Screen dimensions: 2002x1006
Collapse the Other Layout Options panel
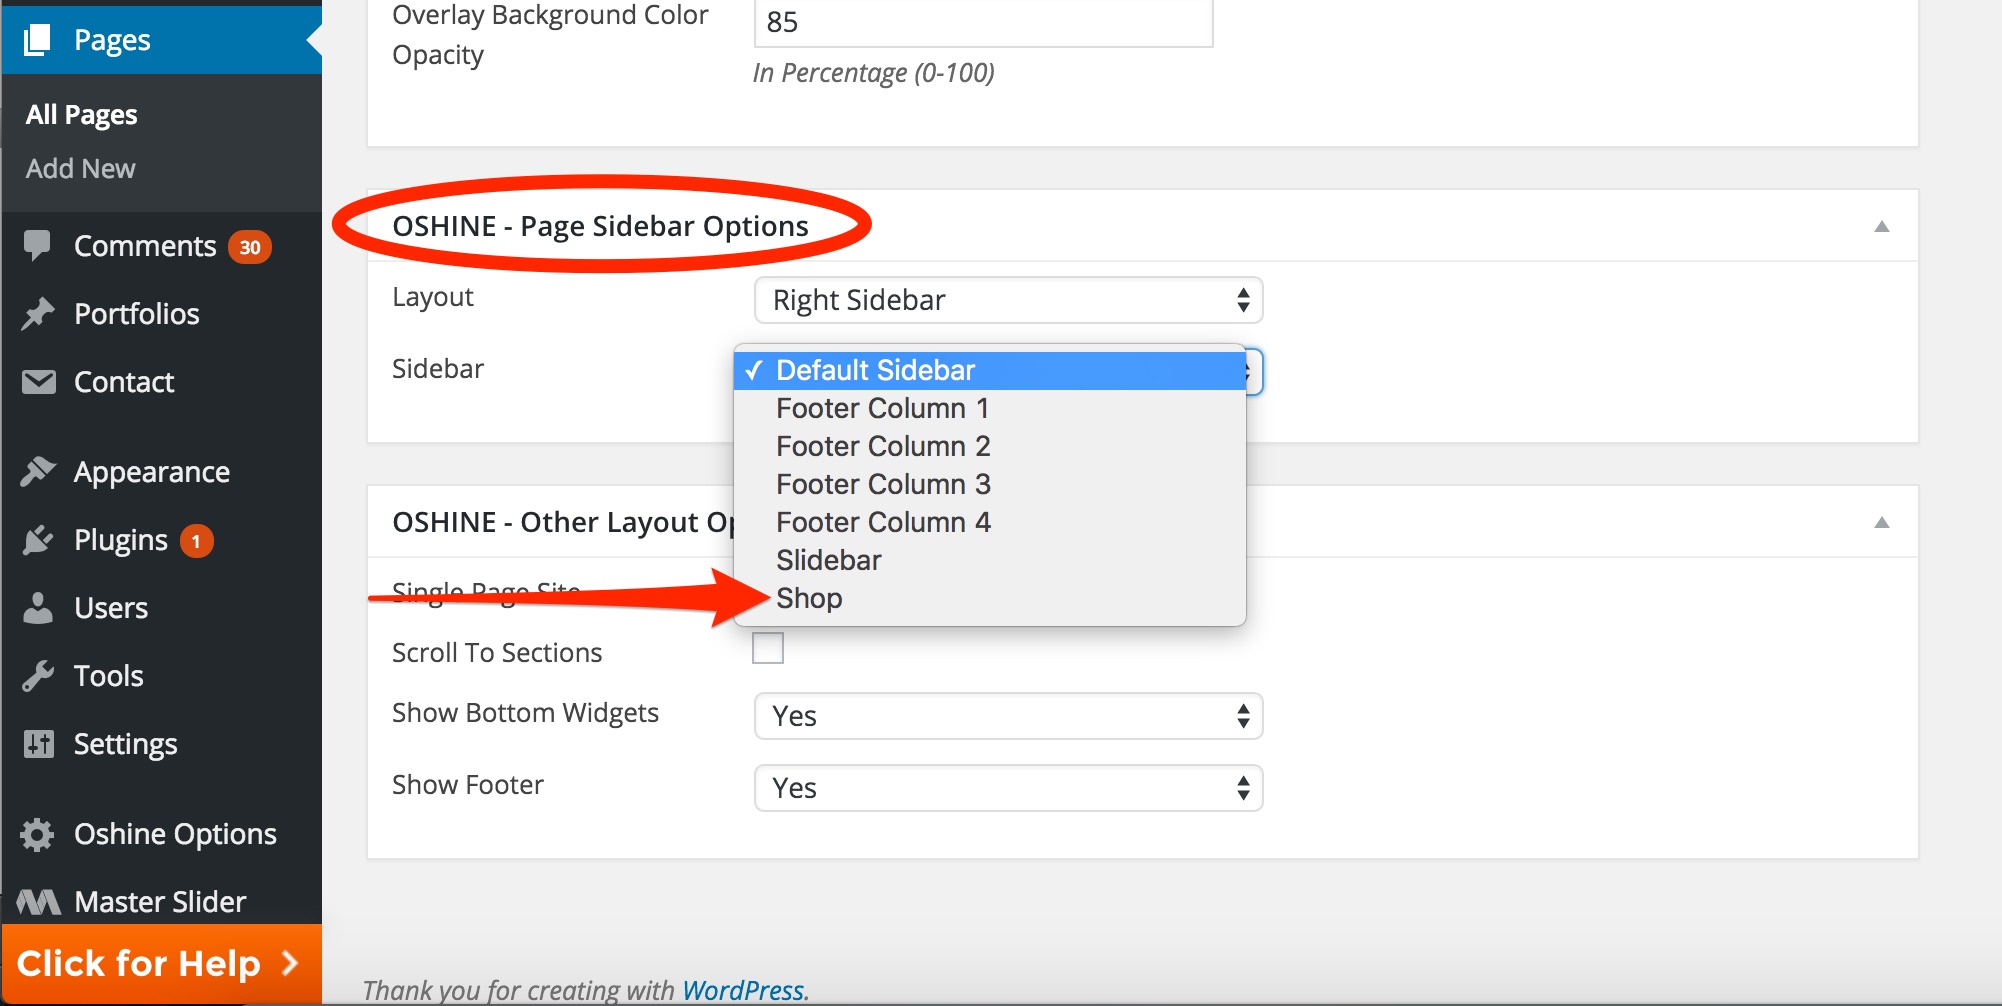tap(1881, 522)
